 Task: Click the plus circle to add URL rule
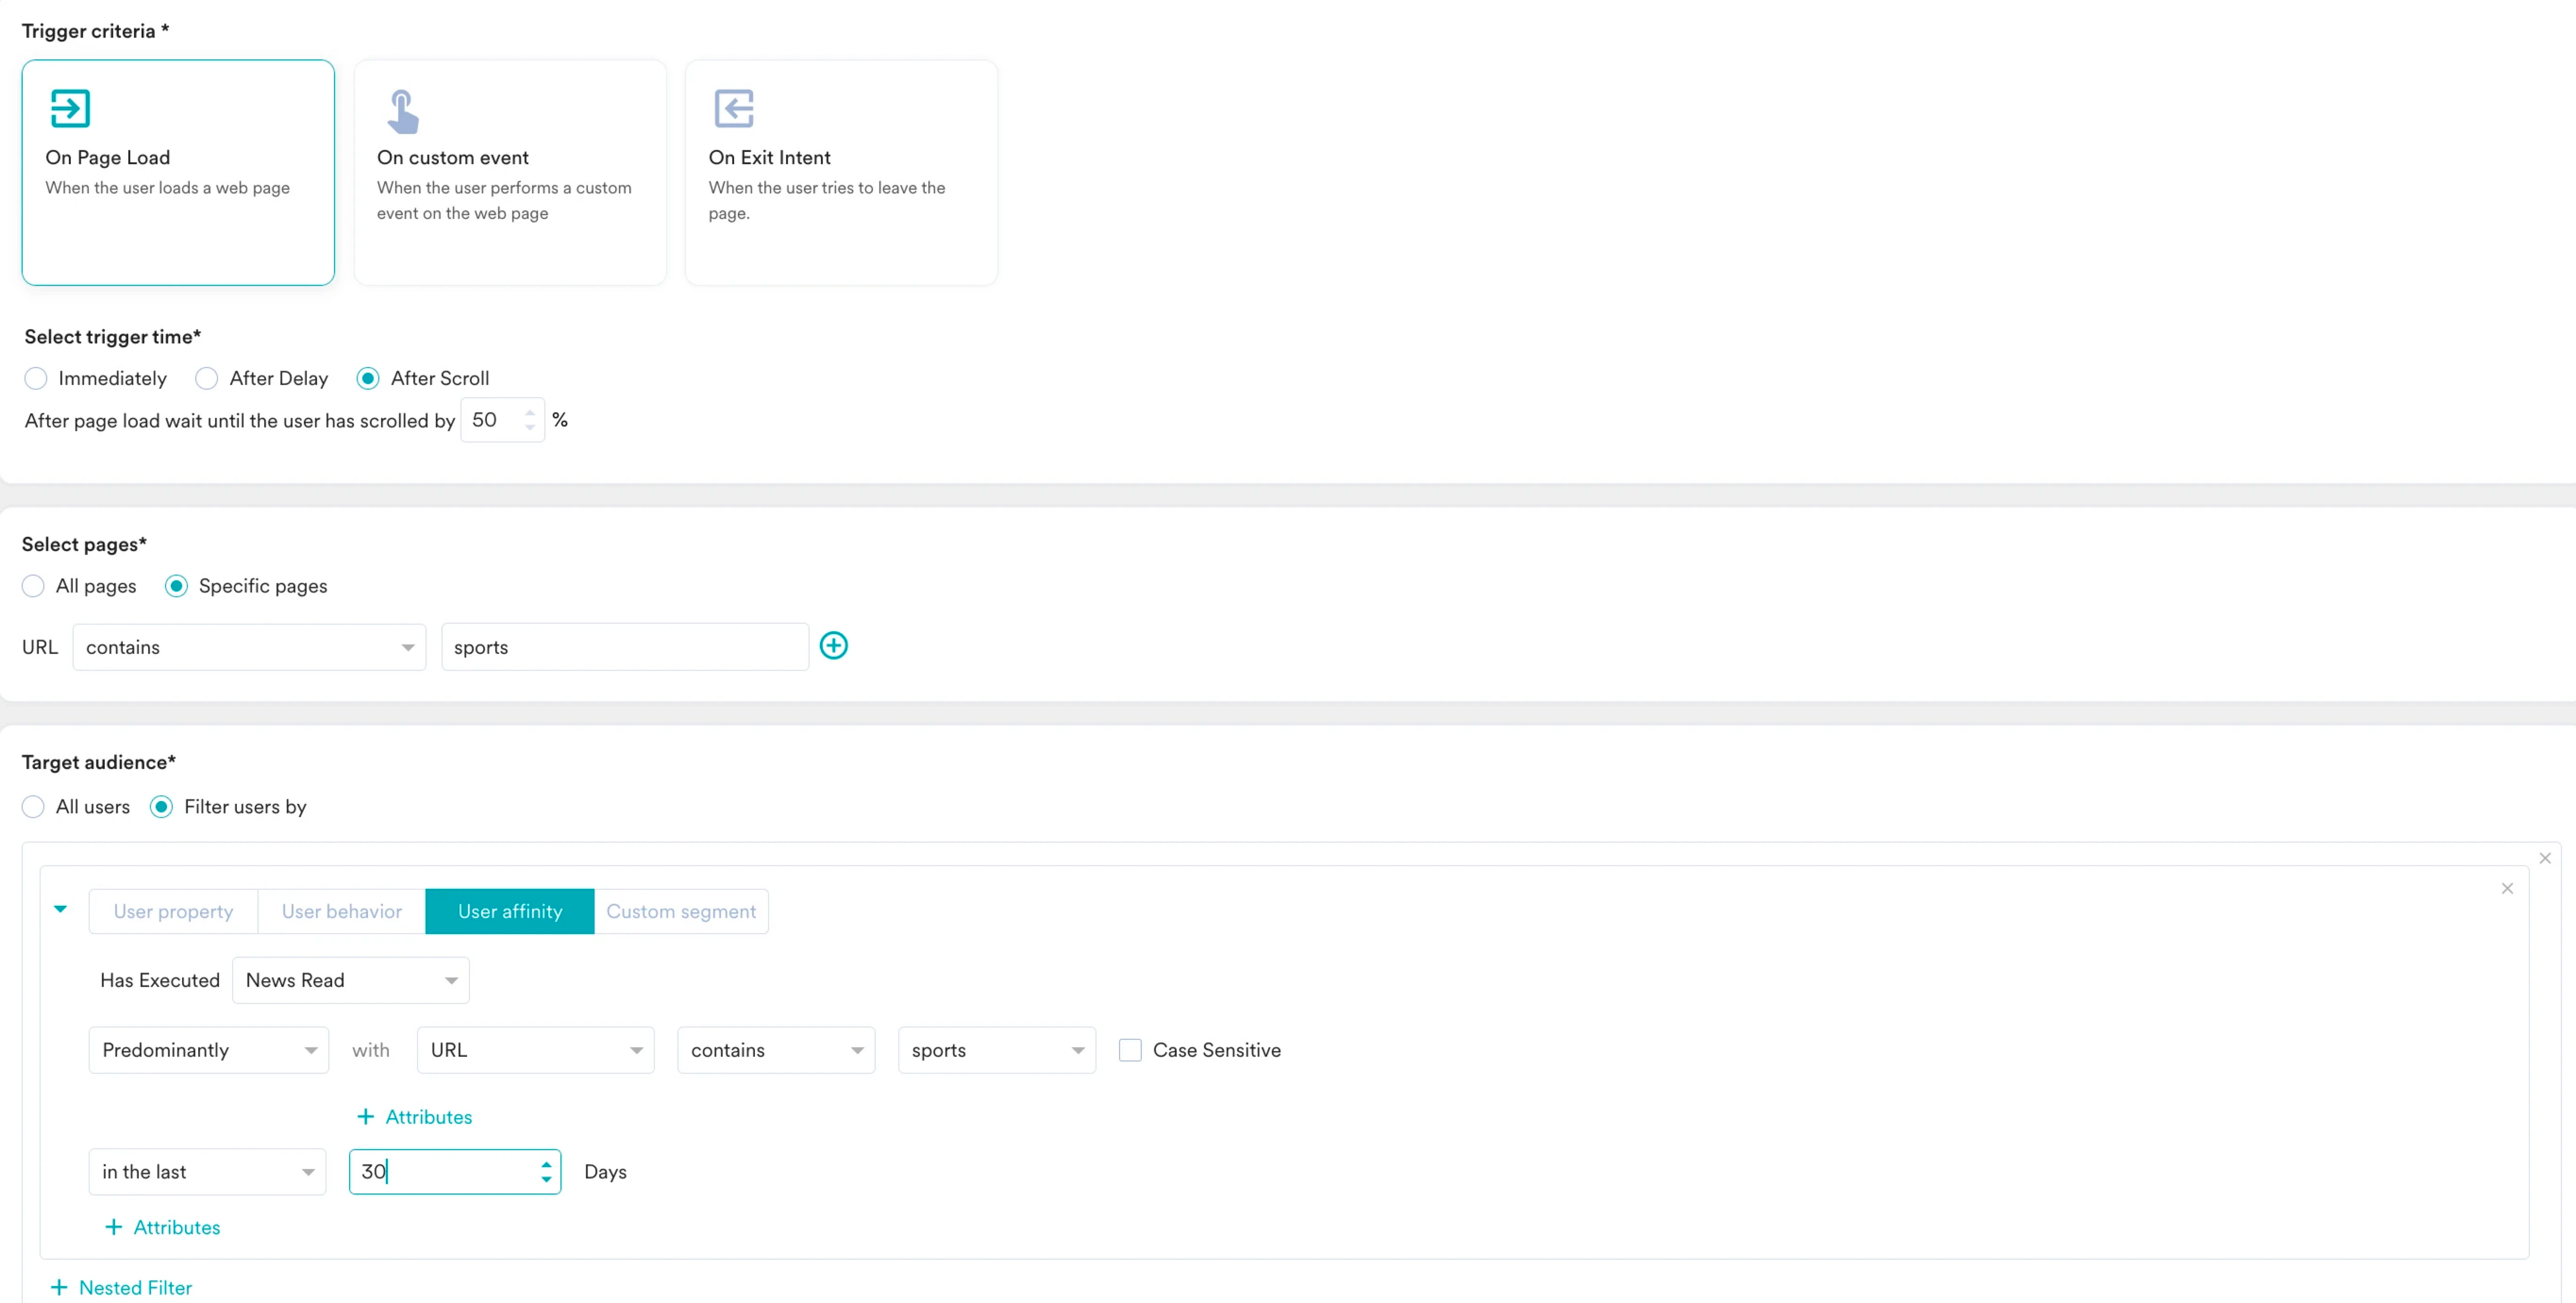tap(833, 646)
